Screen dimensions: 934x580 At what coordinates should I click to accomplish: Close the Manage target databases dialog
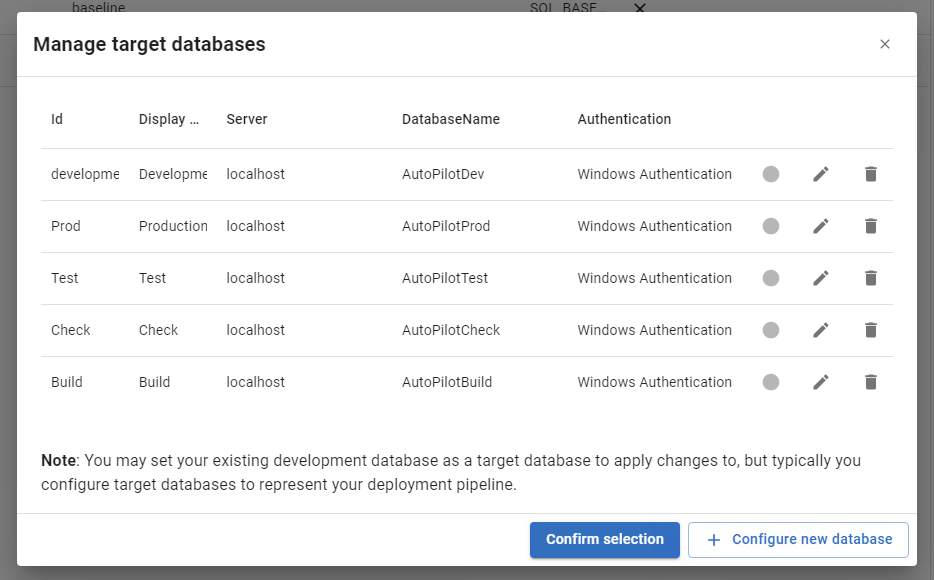tap(884, 44)
